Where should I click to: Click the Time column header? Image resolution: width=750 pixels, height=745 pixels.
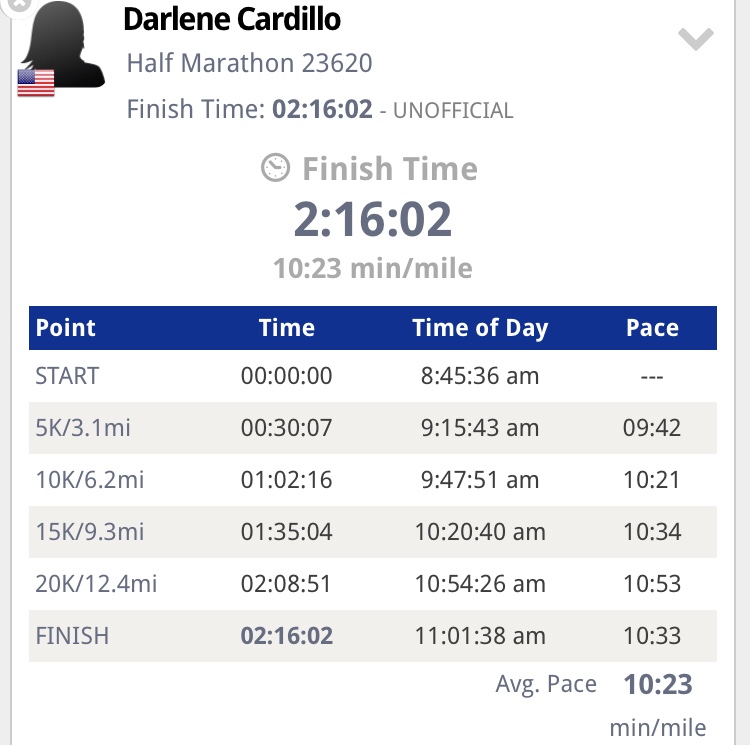287,328
